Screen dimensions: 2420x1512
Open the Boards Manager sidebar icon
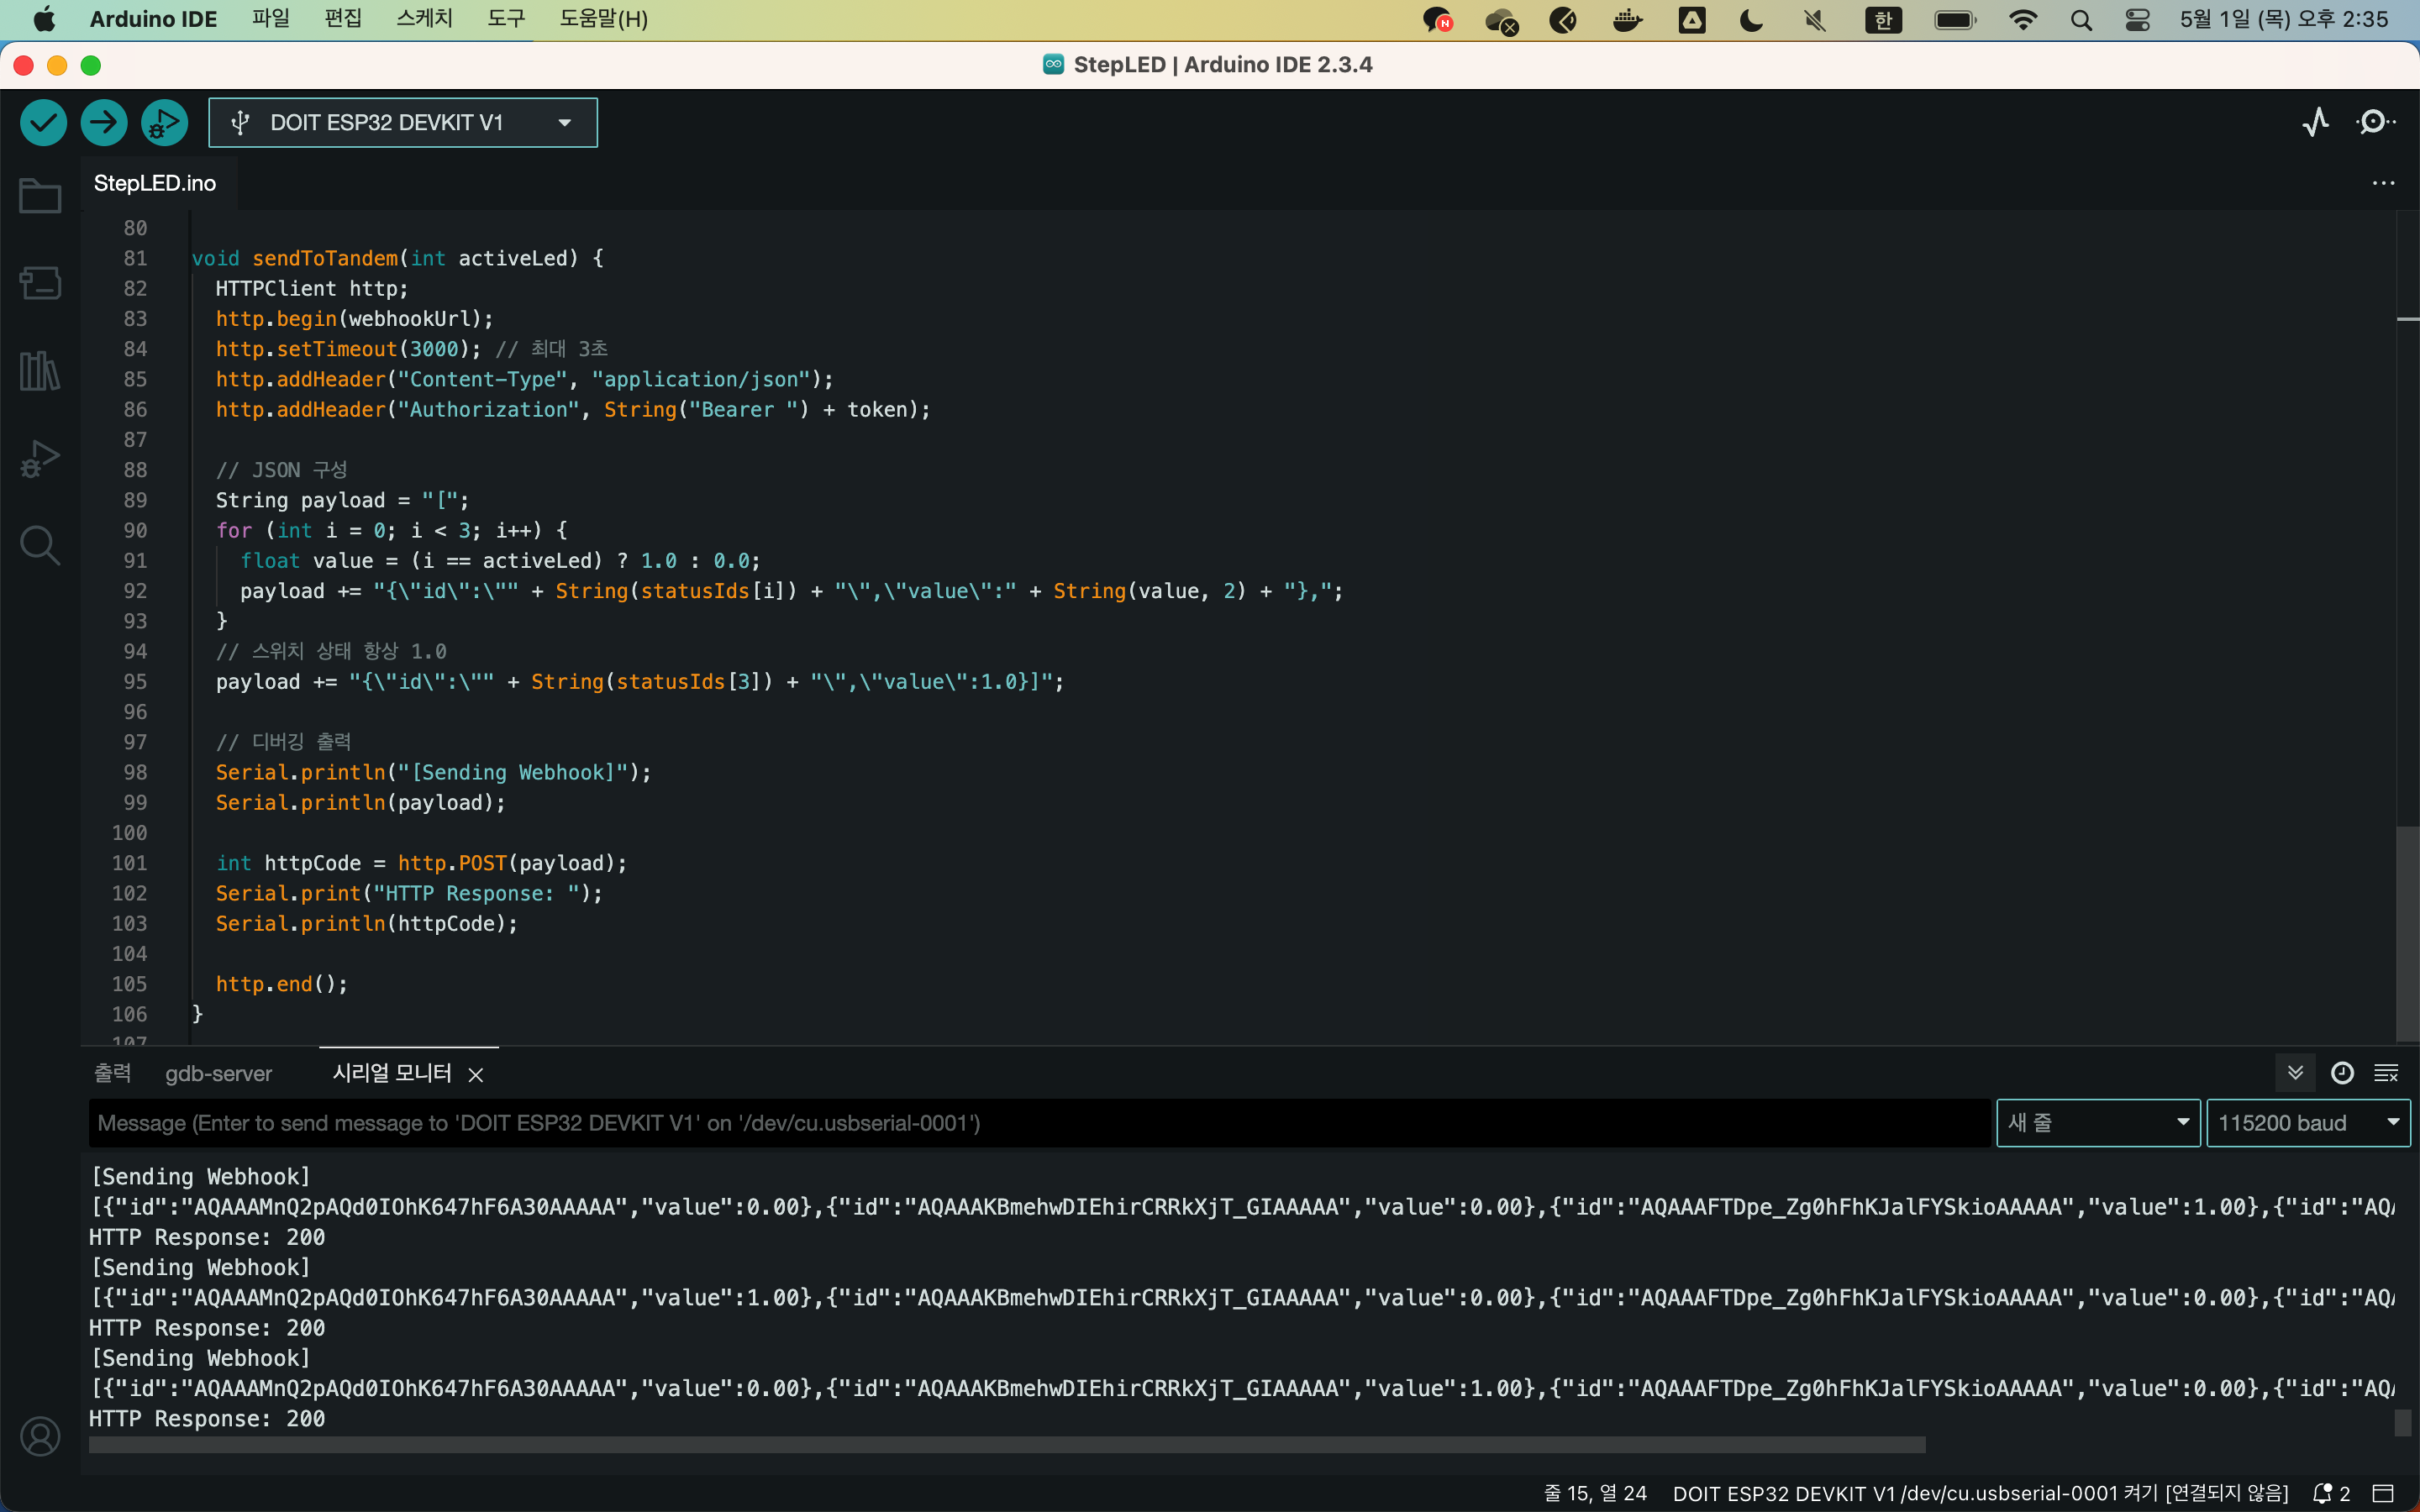click(40, 283)
